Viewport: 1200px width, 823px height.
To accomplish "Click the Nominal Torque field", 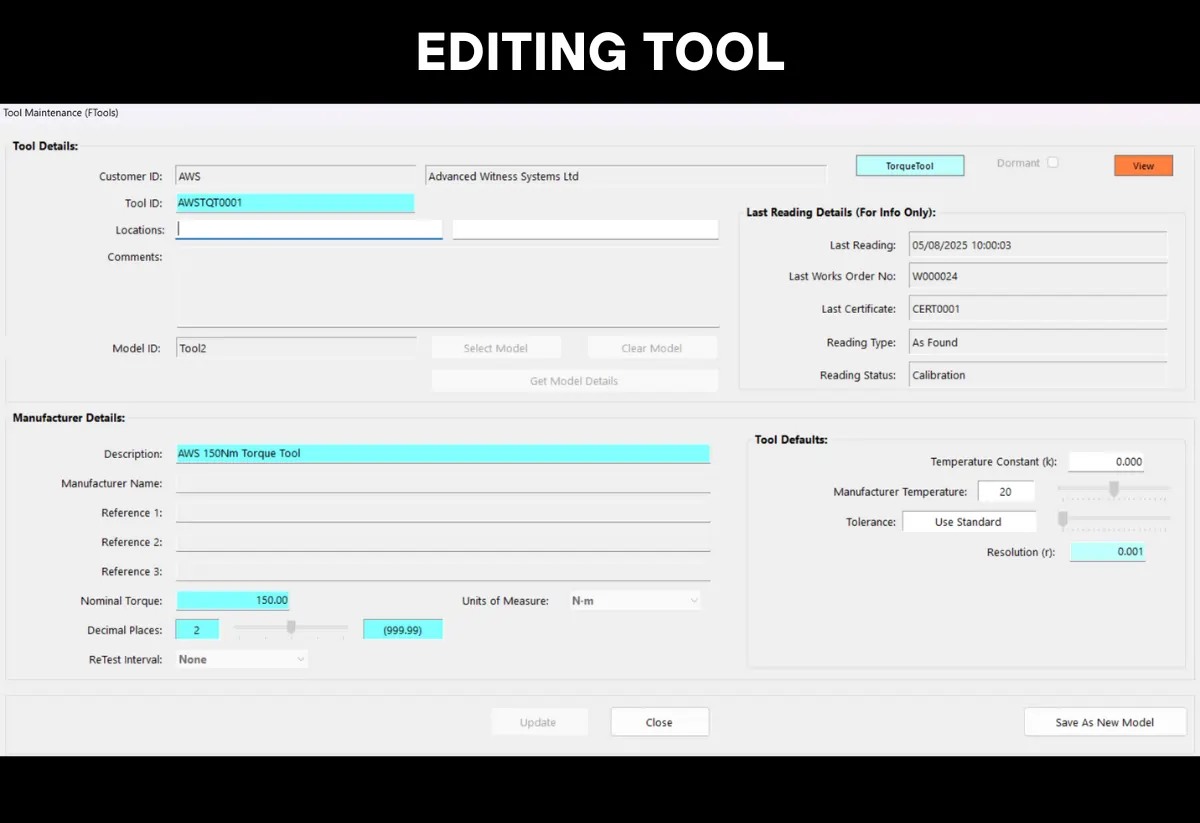I will (232, 600).
